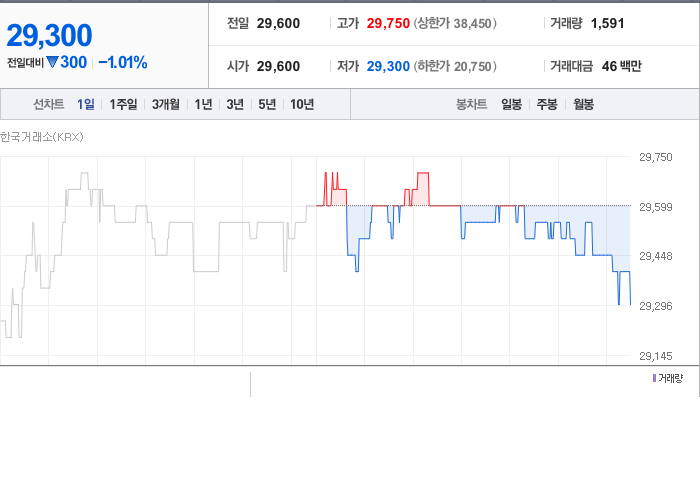Screen dimensions: 700x490
Task: Switch to 월봉 candle chart
Action: (583, 104)
